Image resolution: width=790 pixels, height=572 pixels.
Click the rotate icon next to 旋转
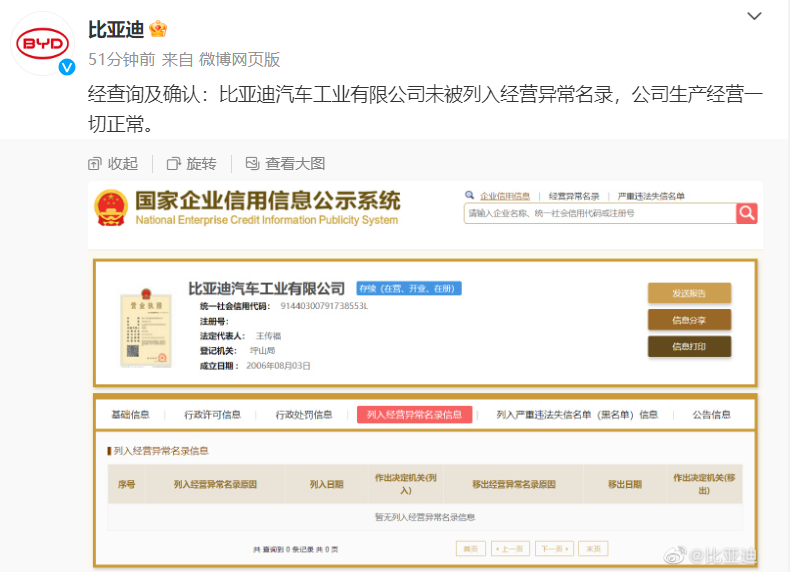point(173,164)
